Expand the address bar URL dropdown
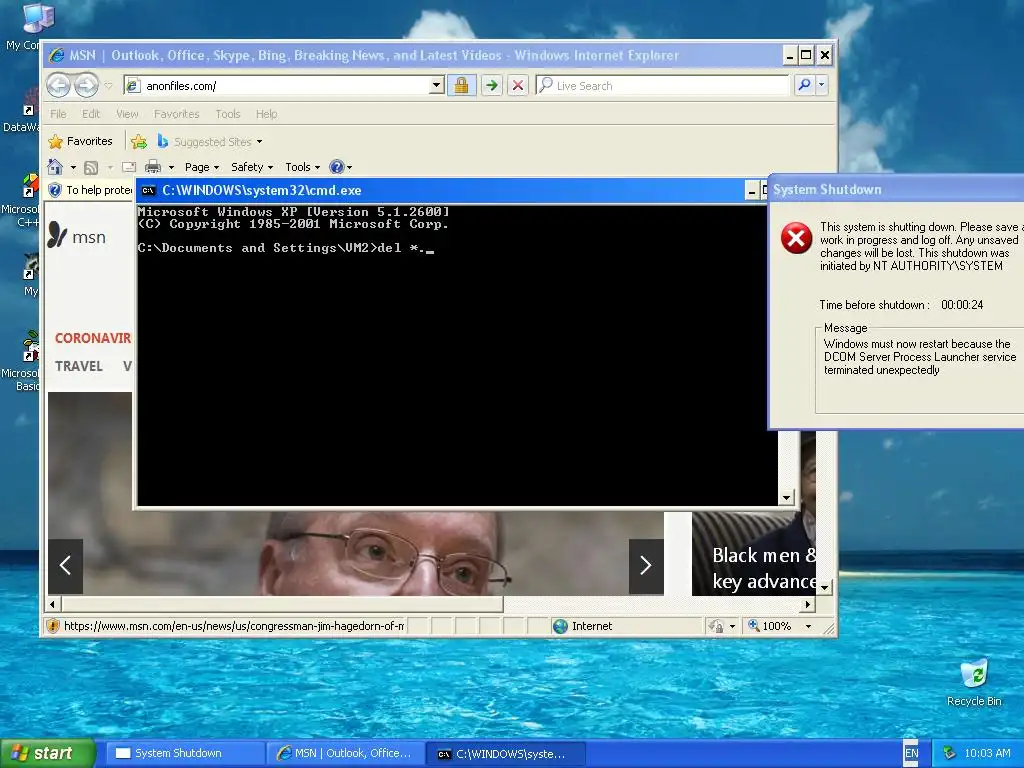1024x768 pixels. [436, 86]
